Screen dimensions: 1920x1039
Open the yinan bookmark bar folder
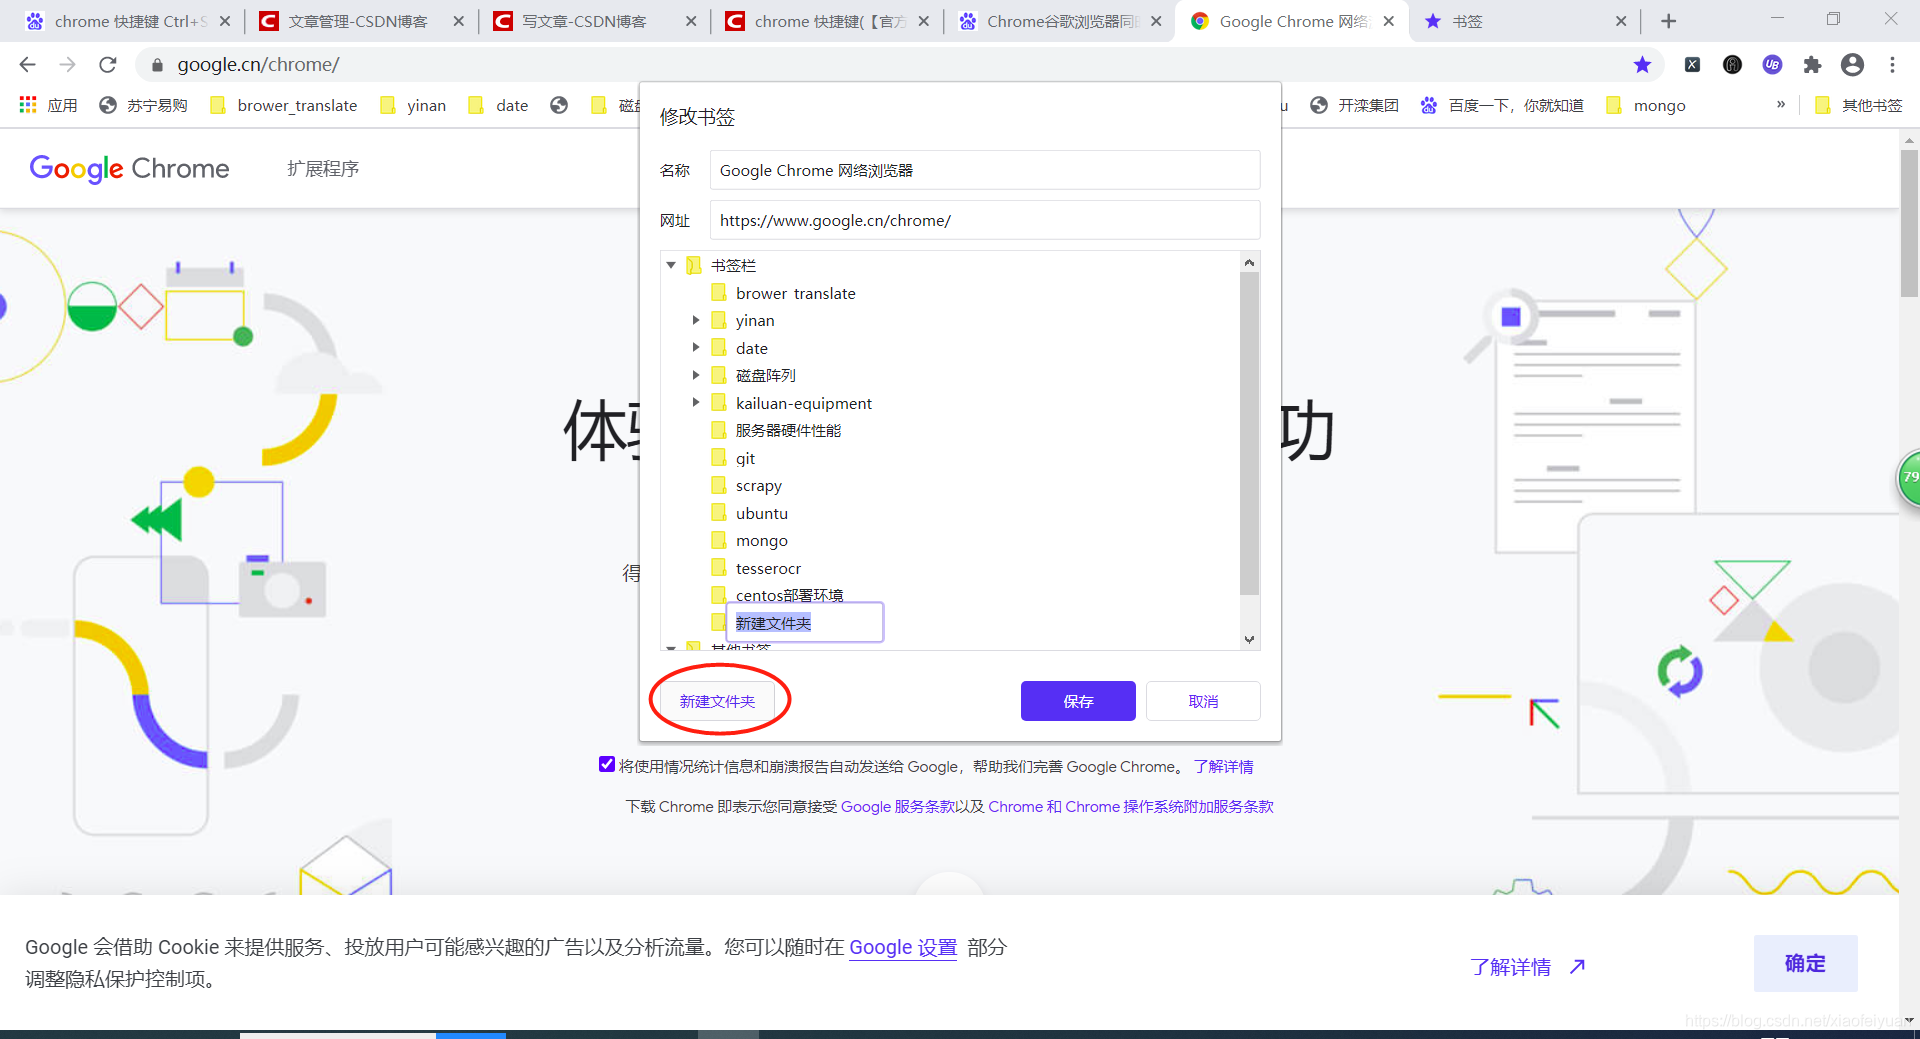(x=413, y=105)
